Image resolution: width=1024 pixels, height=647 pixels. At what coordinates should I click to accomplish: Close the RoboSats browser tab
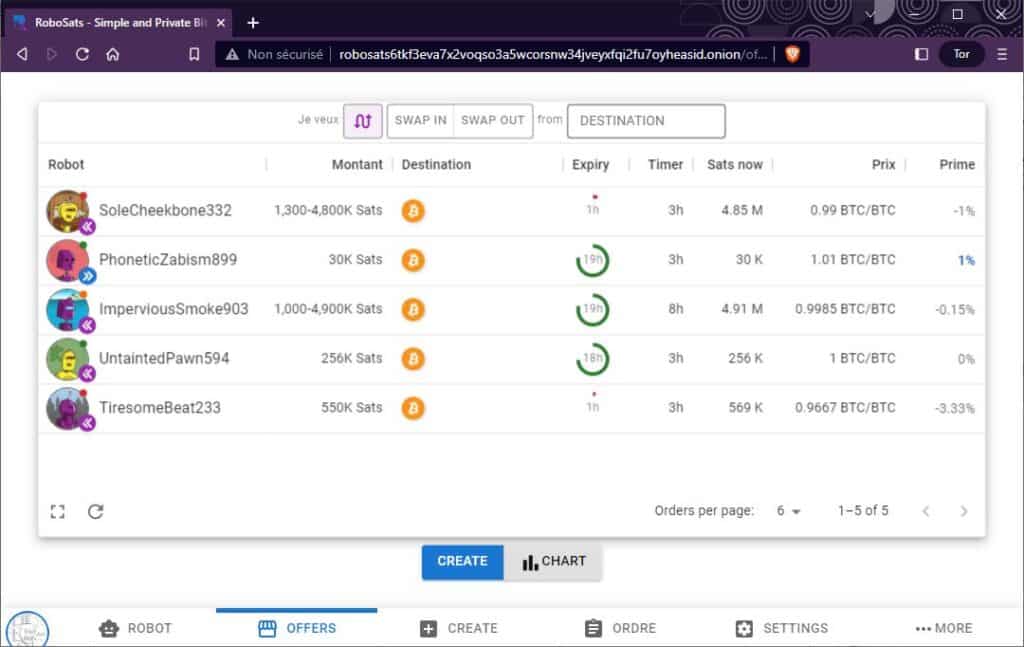[221, 23]
